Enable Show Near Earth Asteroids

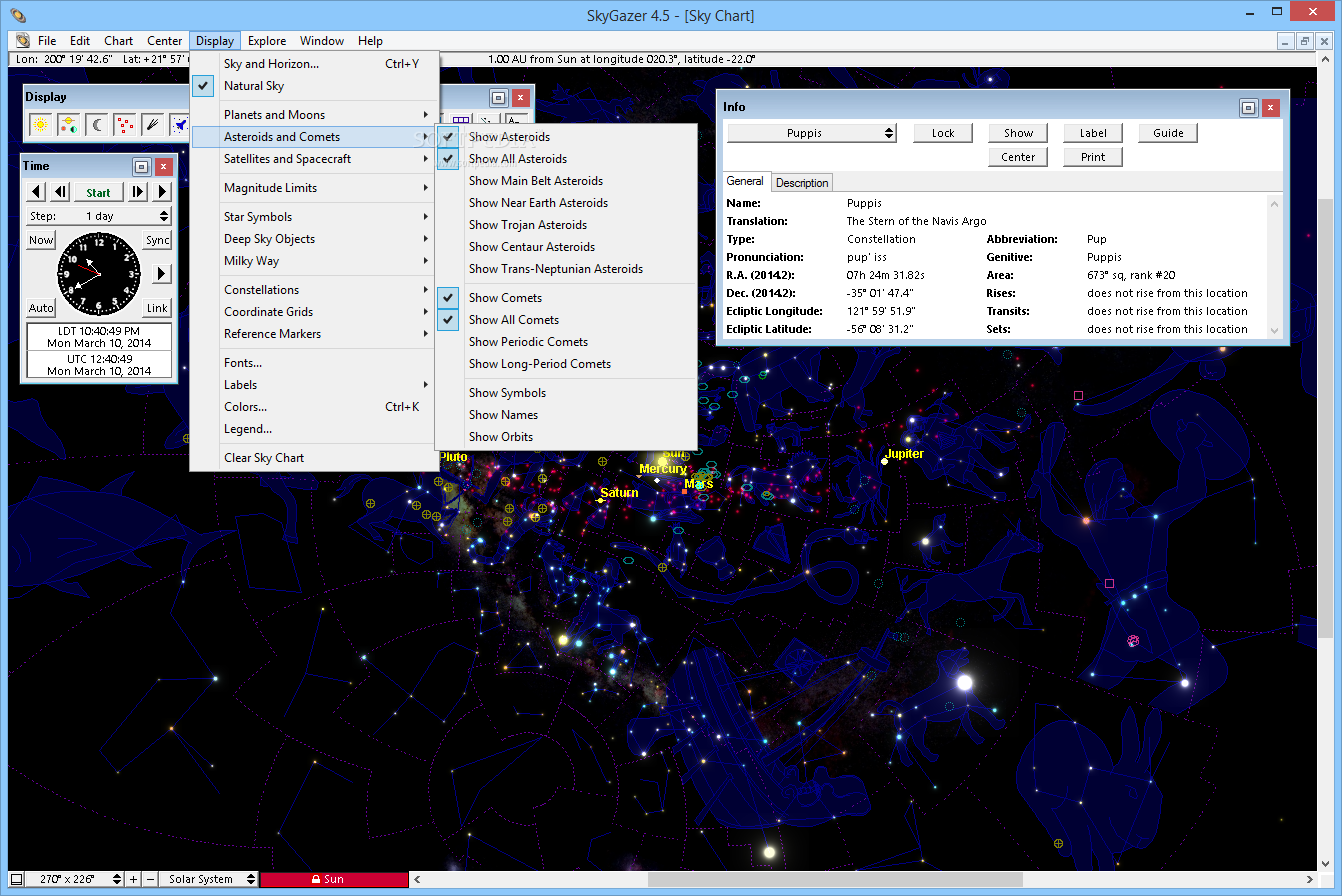566,203
